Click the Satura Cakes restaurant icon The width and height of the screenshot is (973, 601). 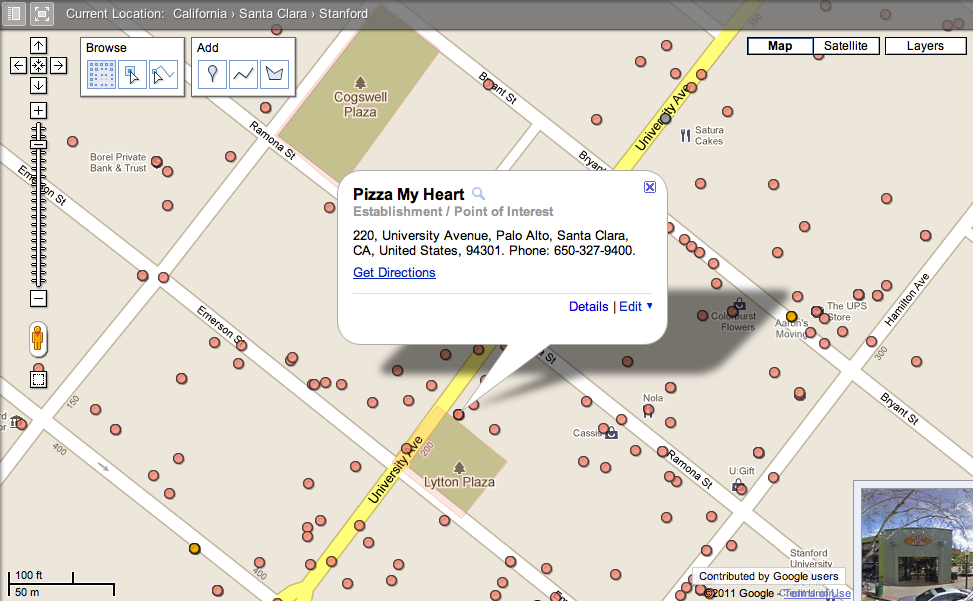685,135
